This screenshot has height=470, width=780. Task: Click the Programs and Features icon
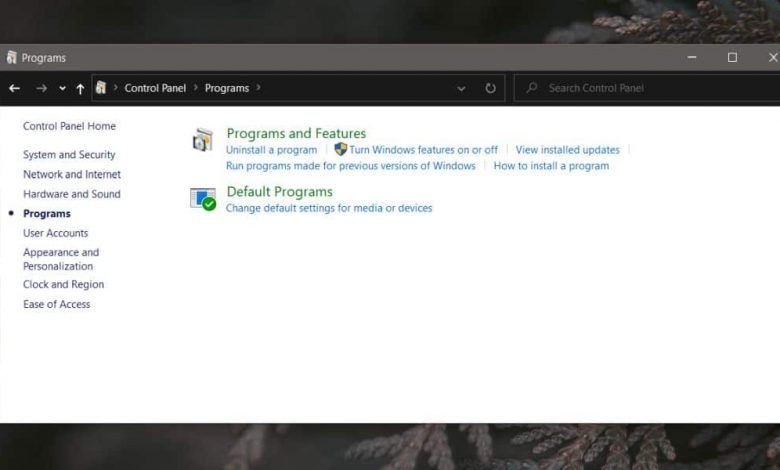point(203,140)
